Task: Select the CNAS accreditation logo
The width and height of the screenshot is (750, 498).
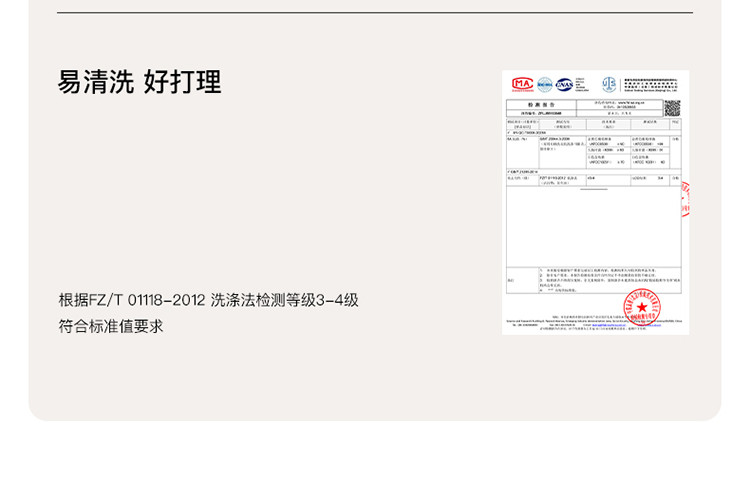Action: click(566, 85)
